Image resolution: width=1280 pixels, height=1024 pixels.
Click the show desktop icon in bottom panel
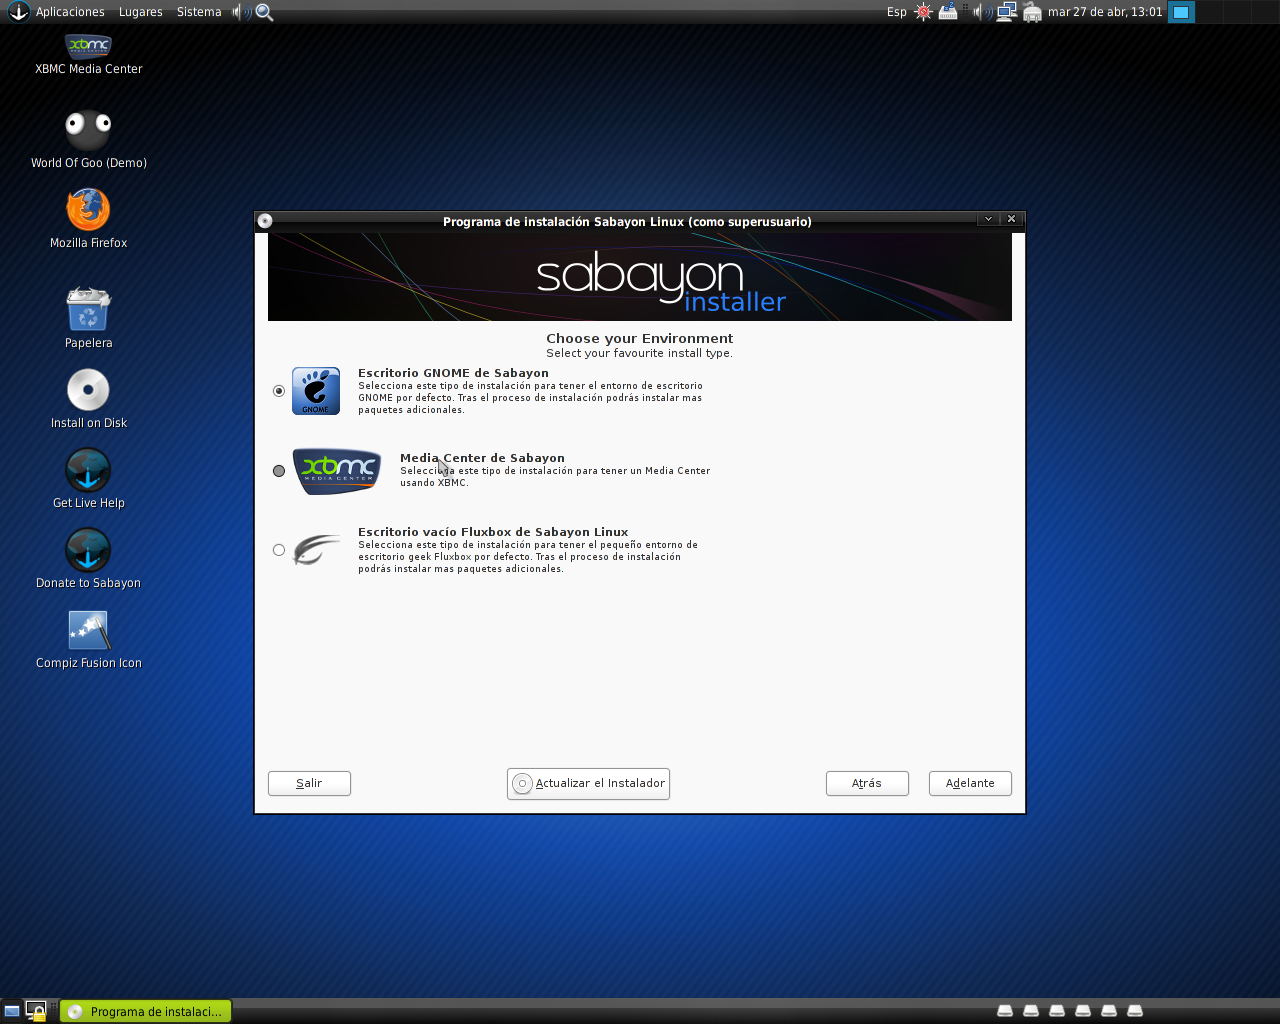click(12, 1011)
